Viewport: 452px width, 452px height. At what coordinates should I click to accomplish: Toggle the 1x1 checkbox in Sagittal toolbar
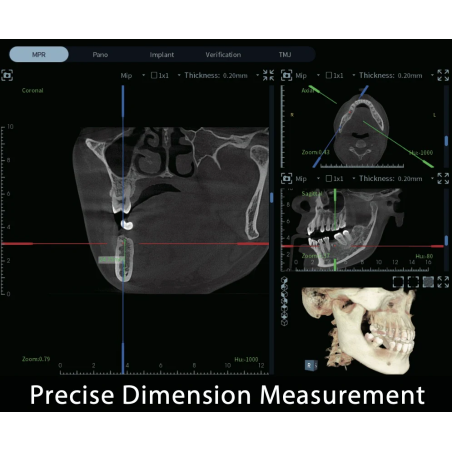329,179
